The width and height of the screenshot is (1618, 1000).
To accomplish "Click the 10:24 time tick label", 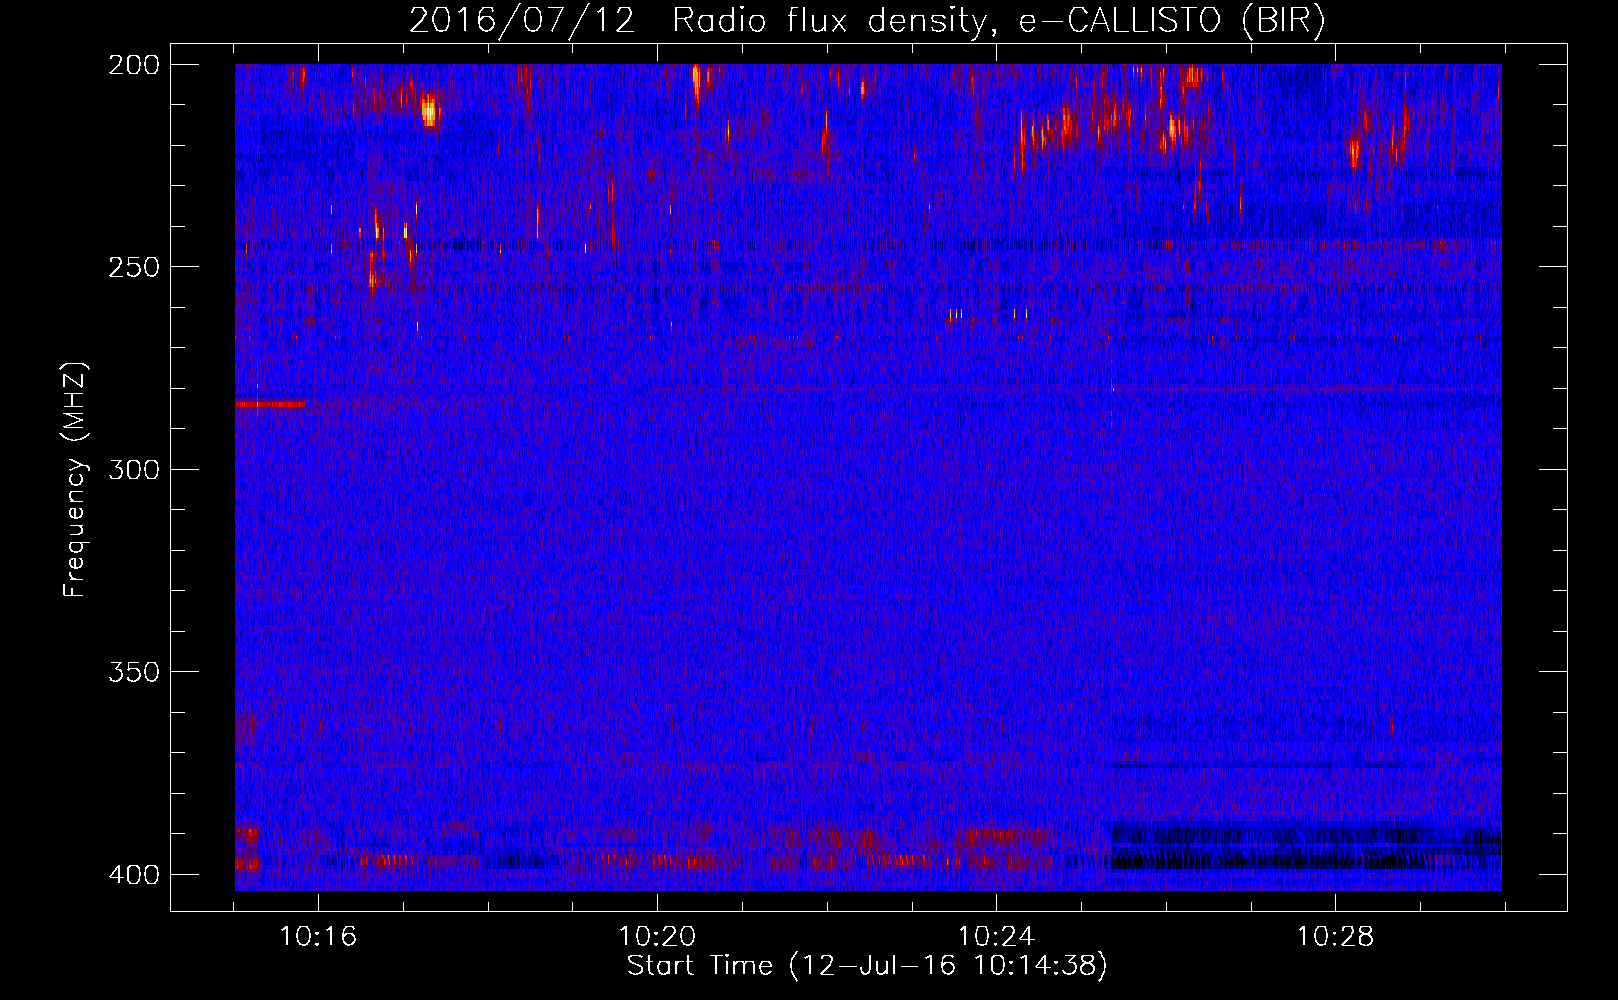I will (x=996, y=937).
